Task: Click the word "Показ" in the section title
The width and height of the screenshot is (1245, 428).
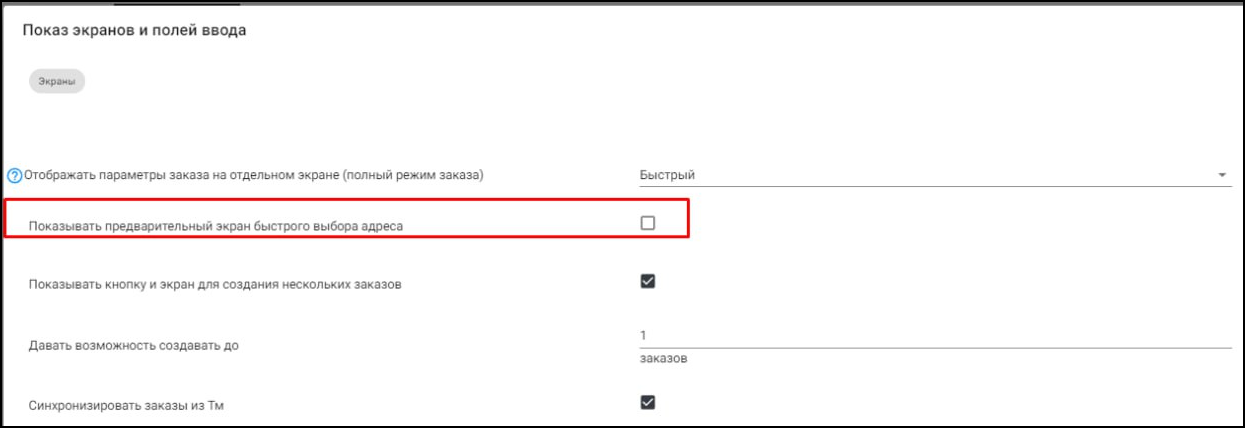Action: pyautogui.click(x=43, y=31)
